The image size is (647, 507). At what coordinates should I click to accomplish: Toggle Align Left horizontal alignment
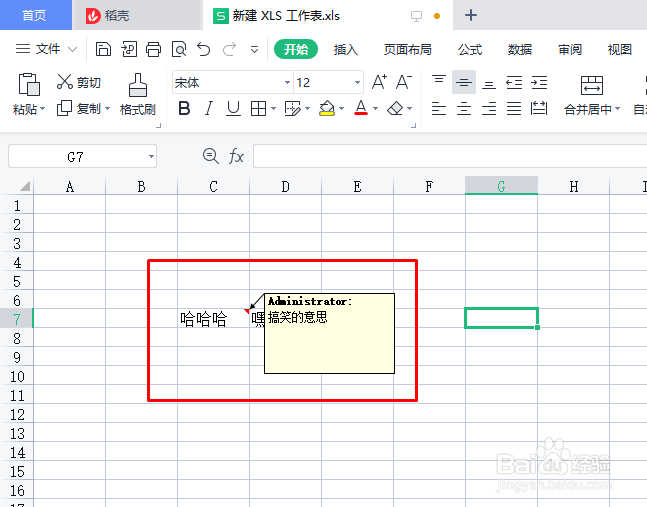tap(439, 108)
